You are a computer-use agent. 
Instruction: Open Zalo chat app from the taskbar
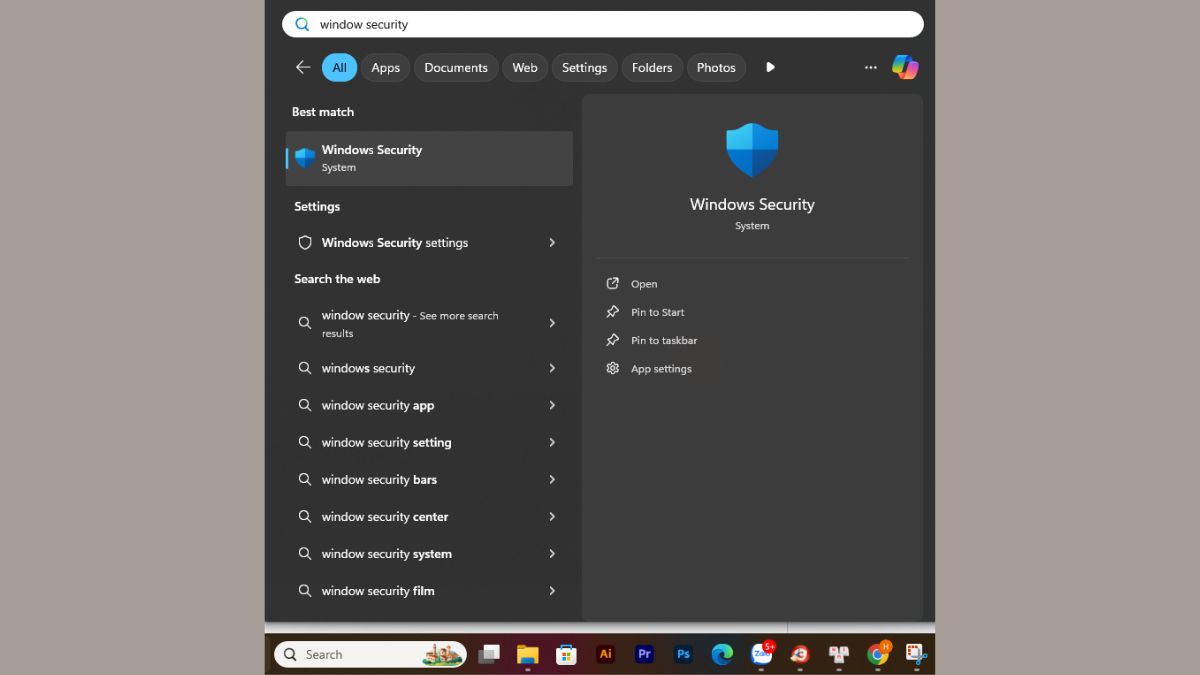tap(762, 654)
